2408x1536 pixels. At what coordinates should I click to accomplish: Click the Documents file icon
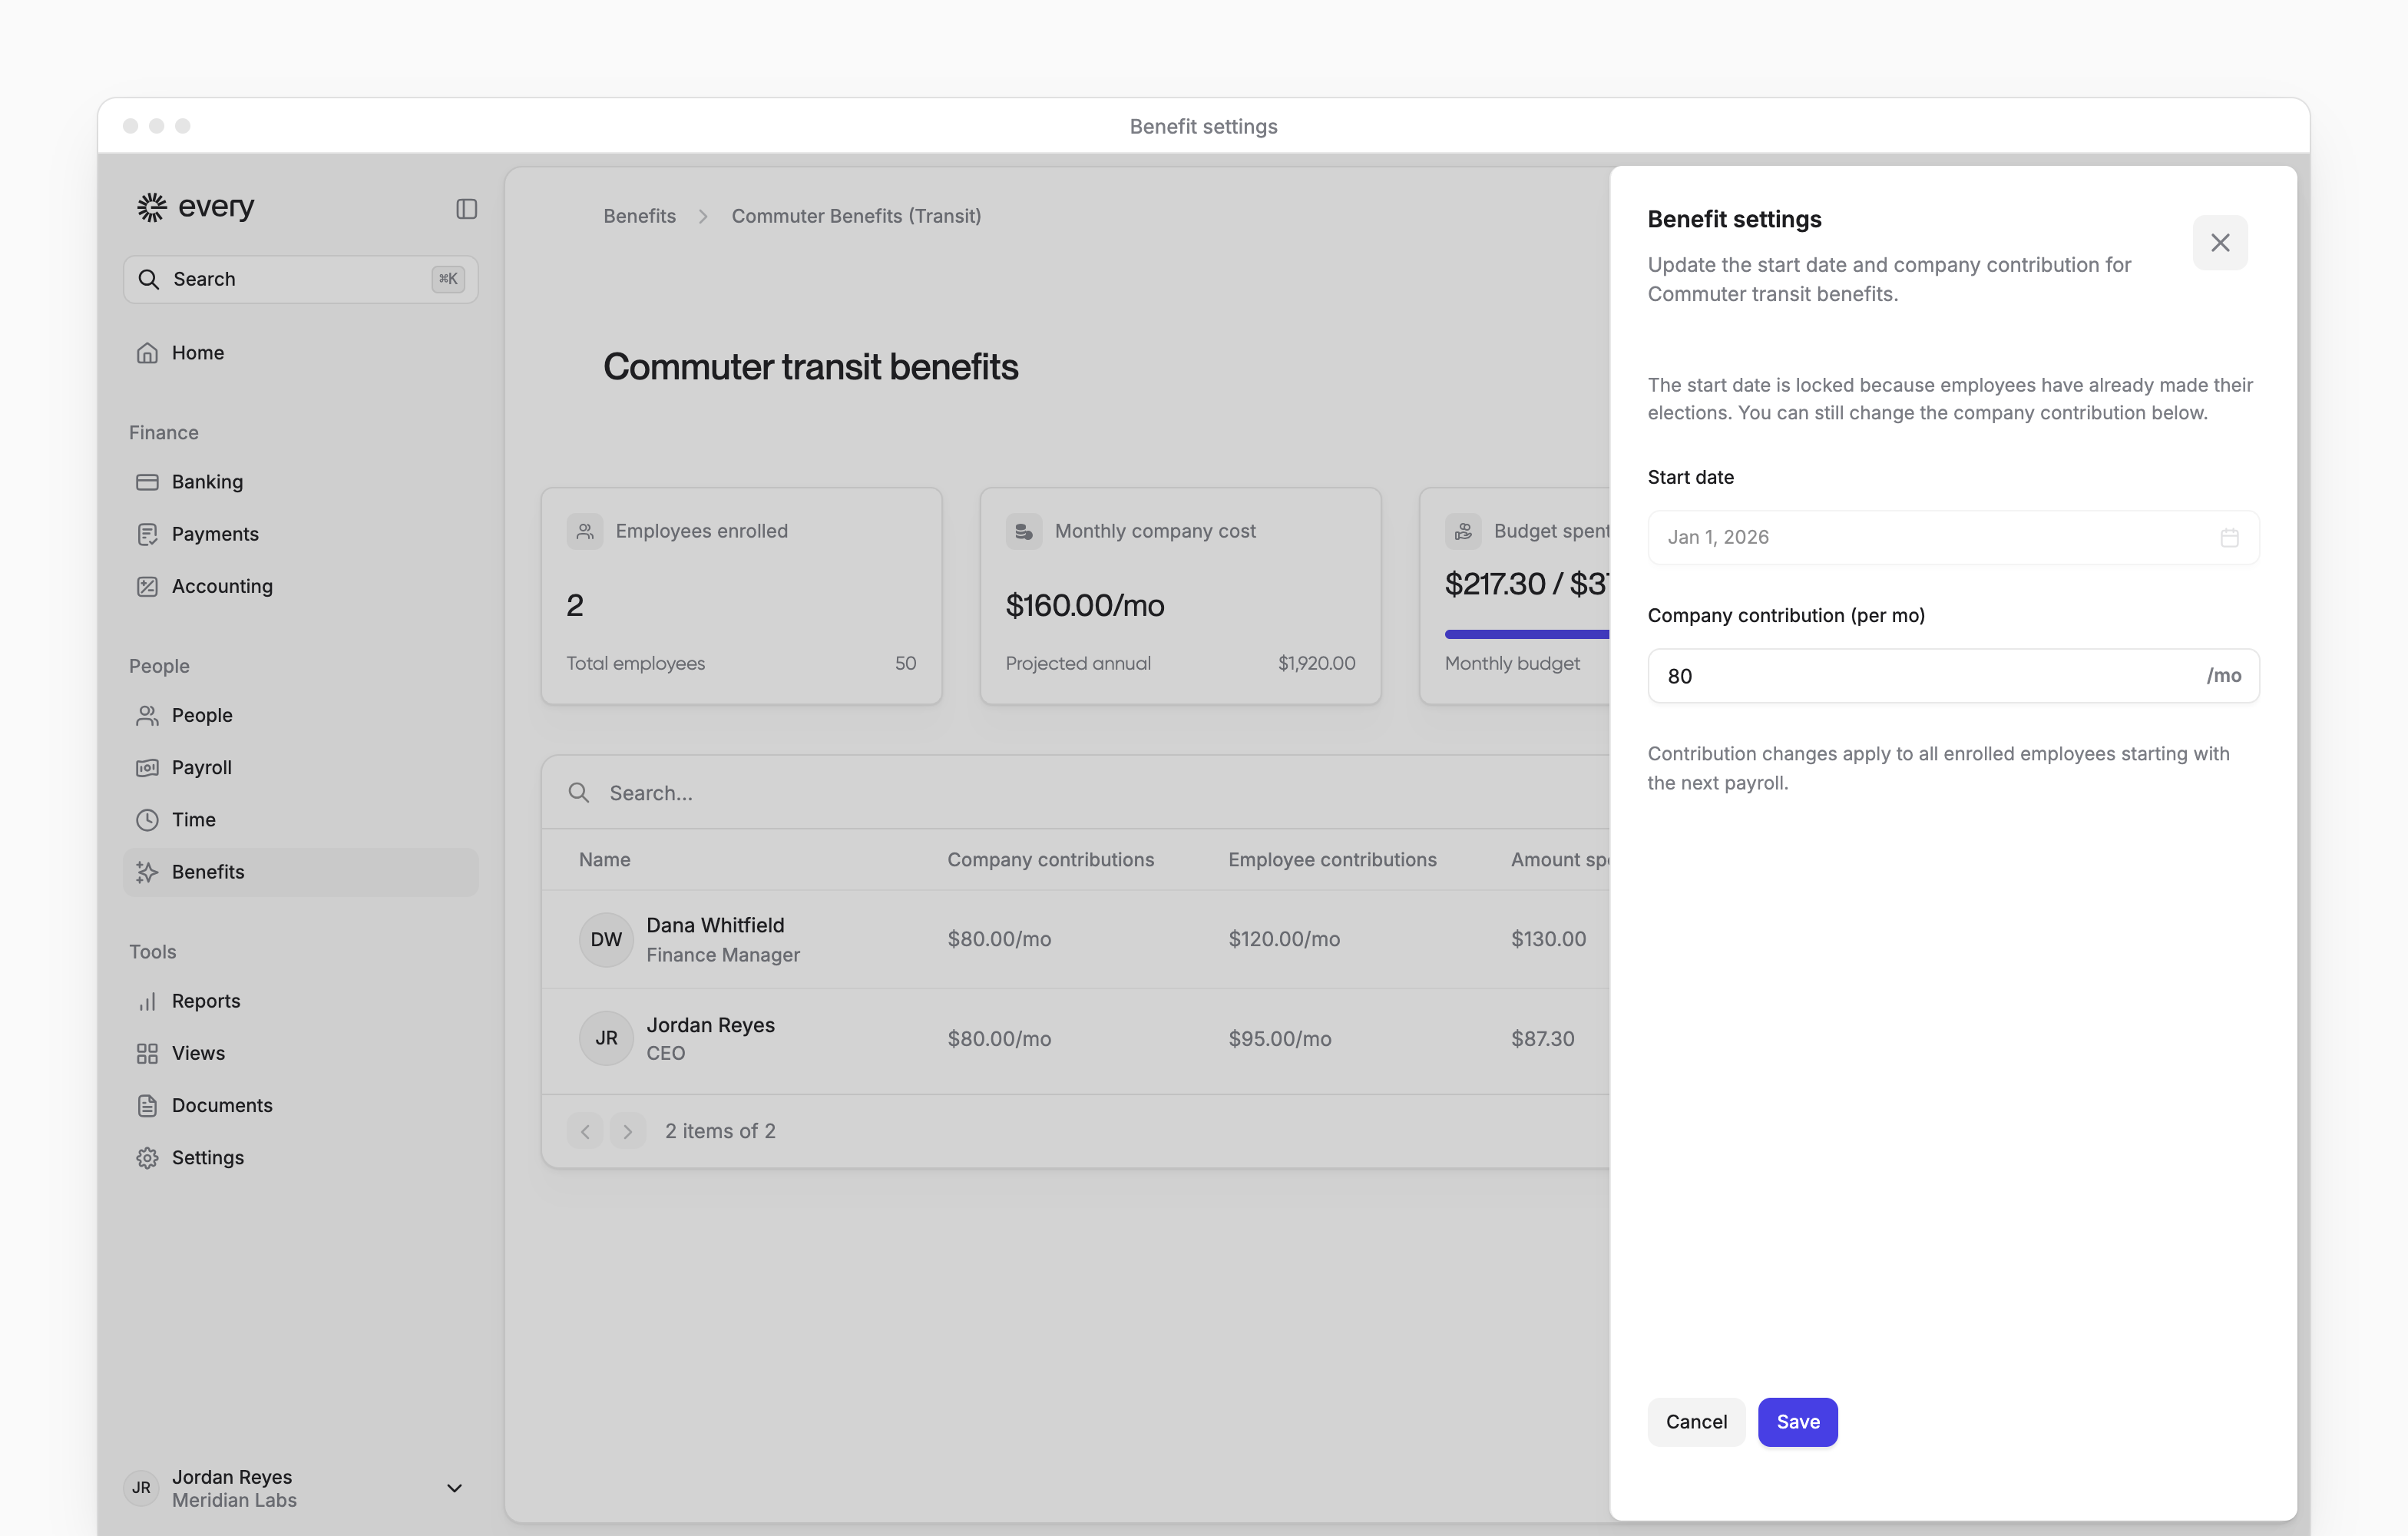pyautogui.click(x=147, y=1105)
